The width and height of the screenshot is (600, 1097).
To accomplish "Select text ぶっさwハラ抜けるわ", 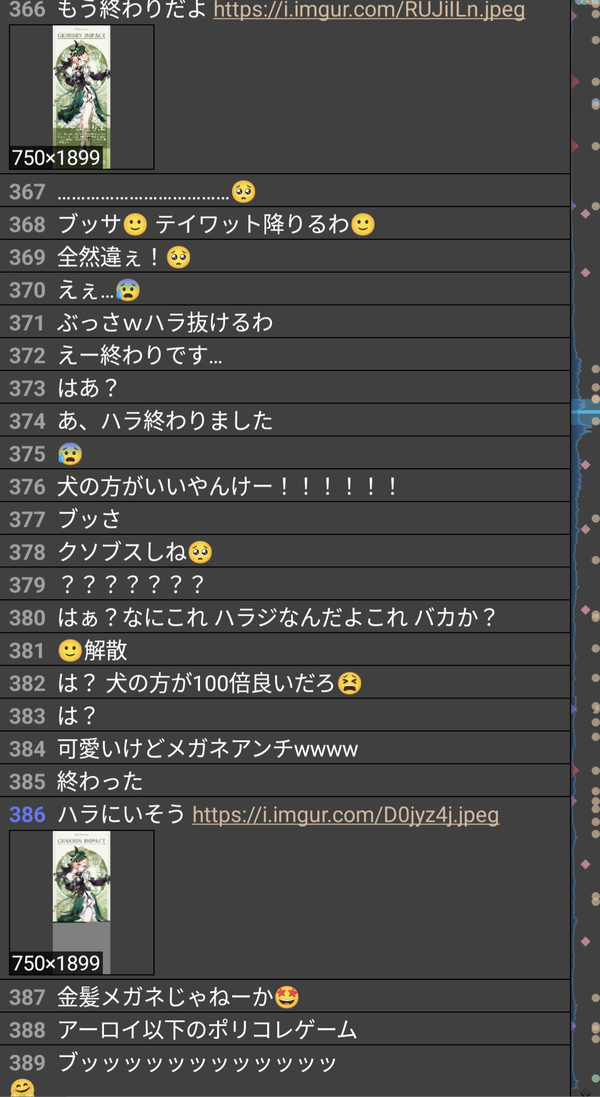I will click(165, 323).
